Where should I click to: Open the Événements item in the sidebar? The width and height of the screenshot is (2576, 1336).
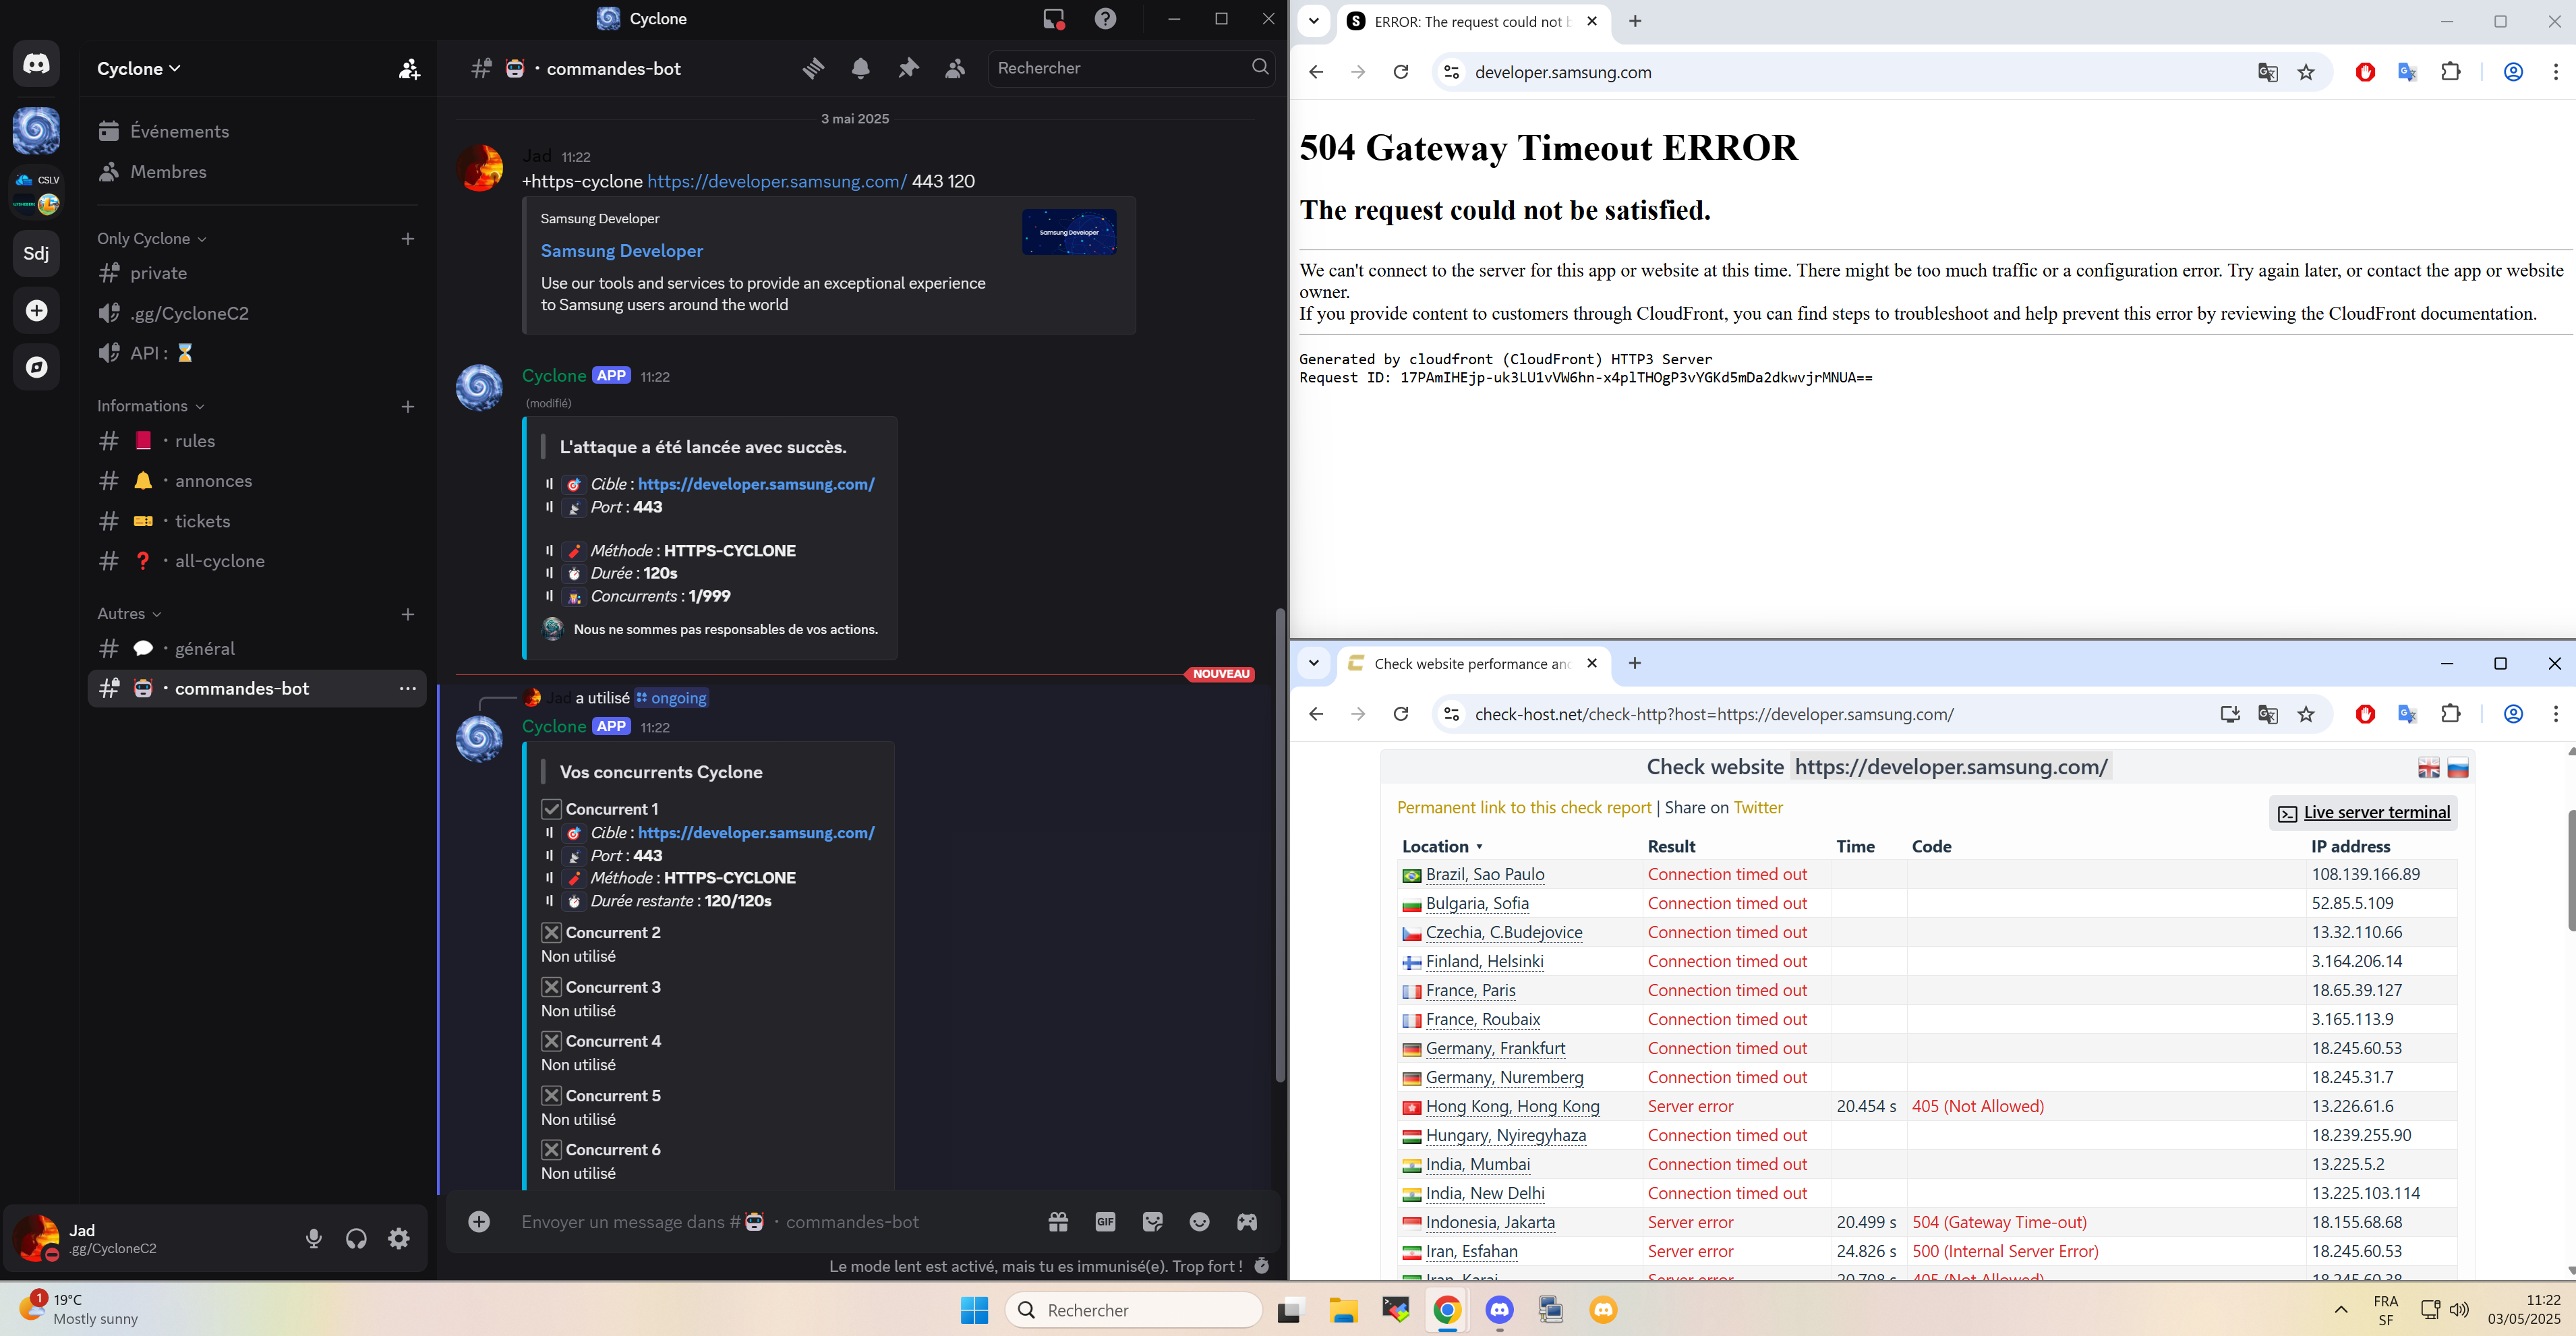179,131
